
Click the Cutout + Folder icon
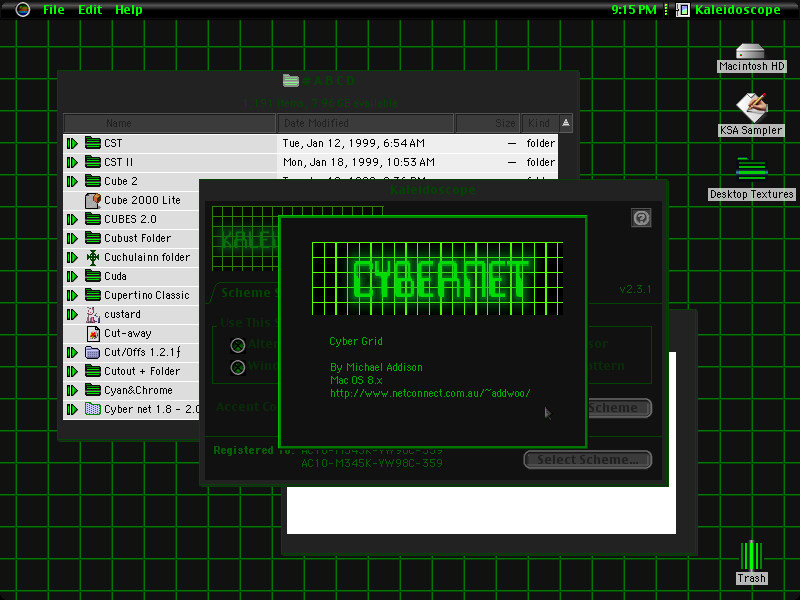coord(92,371)
